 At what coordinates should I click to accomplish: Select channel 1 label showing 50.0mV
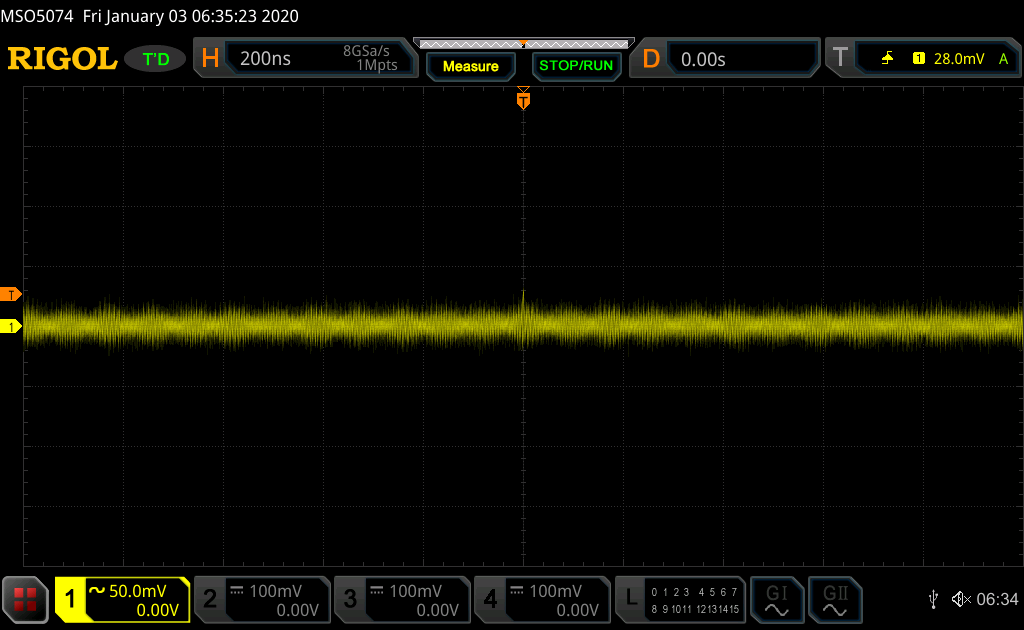tap(123, 599)
